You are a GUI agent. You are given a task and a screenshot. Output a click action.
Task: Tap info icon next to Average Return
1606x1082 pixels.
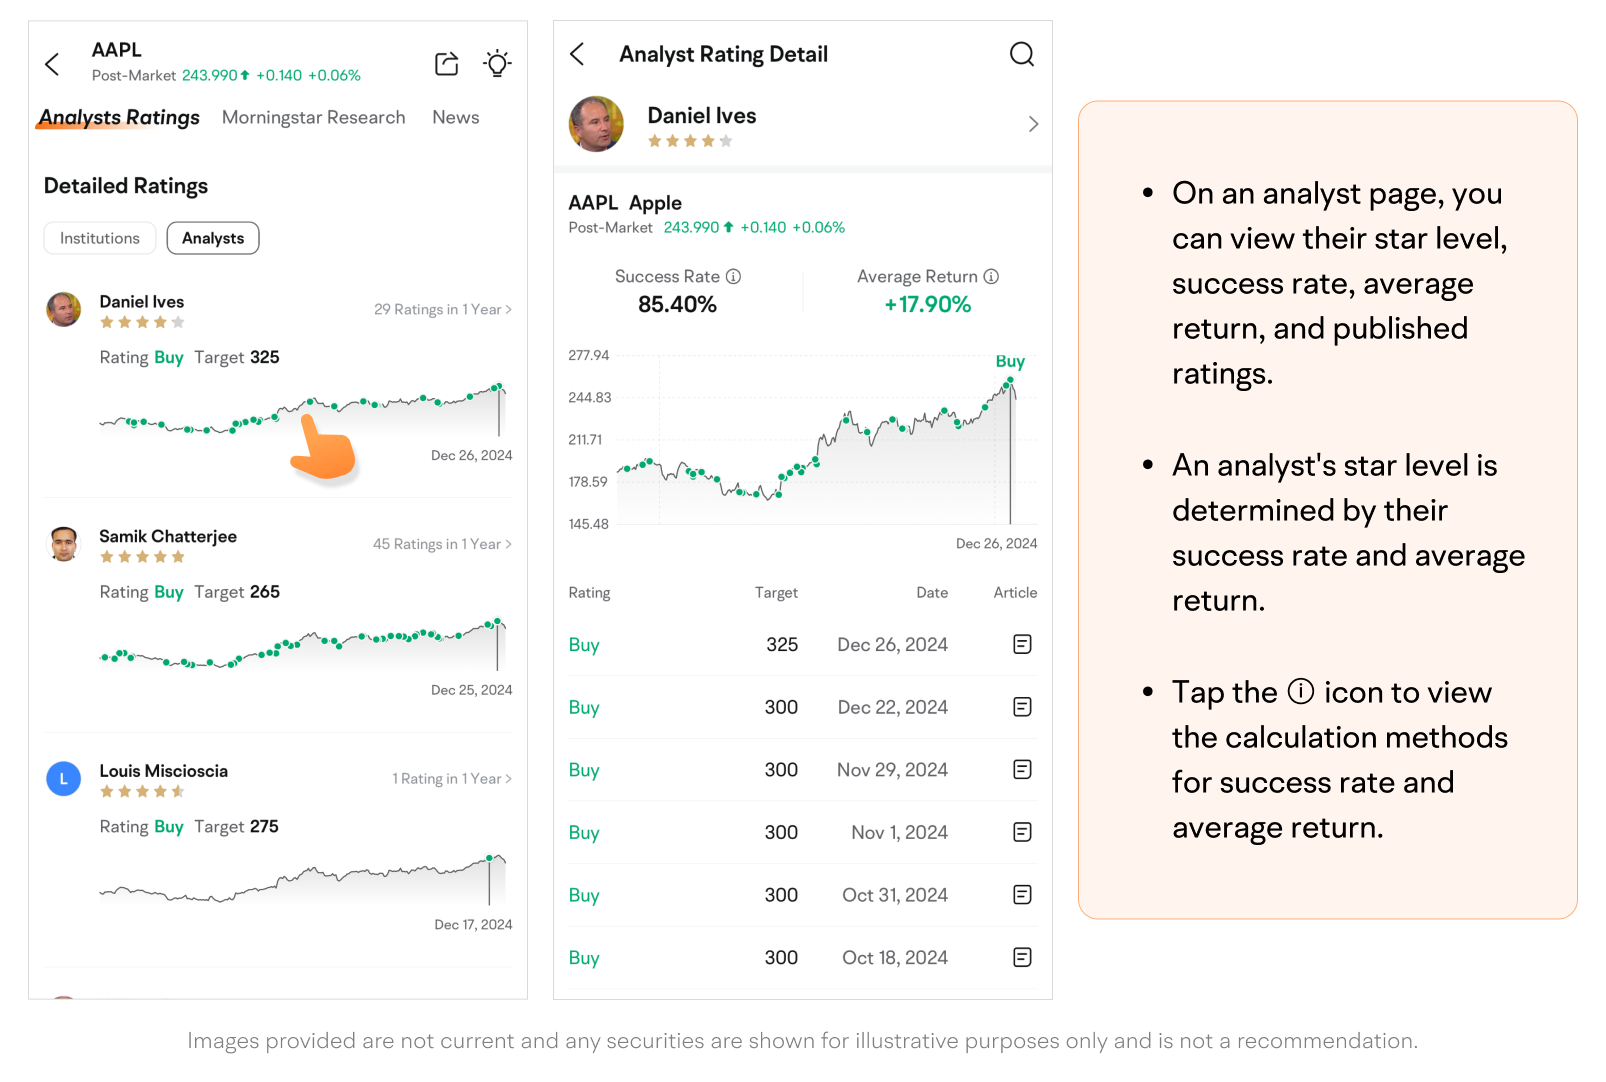[x=991, y=277]
